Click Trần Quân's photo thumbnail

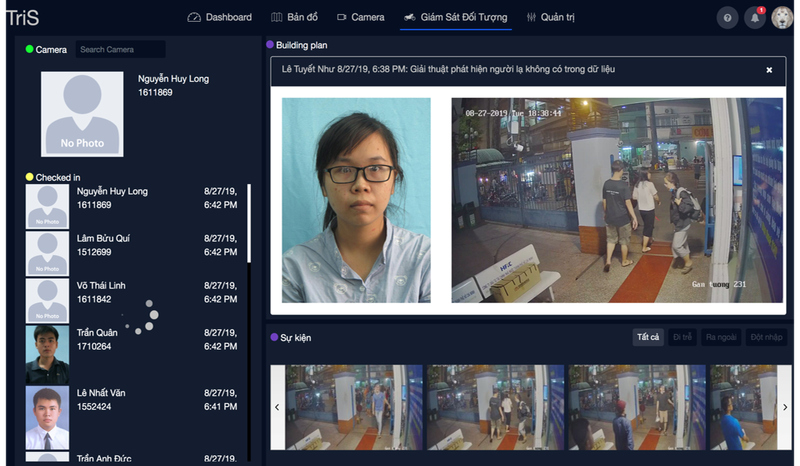tap(47, 354)
